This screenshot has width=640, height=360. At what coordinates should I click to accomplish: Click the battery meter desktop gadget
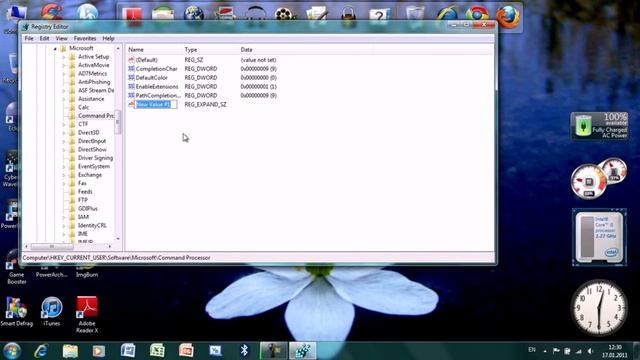(600, 126)
